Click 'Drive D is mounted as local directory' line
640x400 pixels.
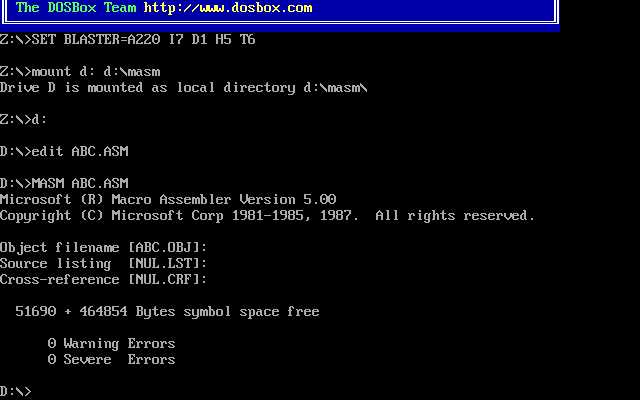184,88
